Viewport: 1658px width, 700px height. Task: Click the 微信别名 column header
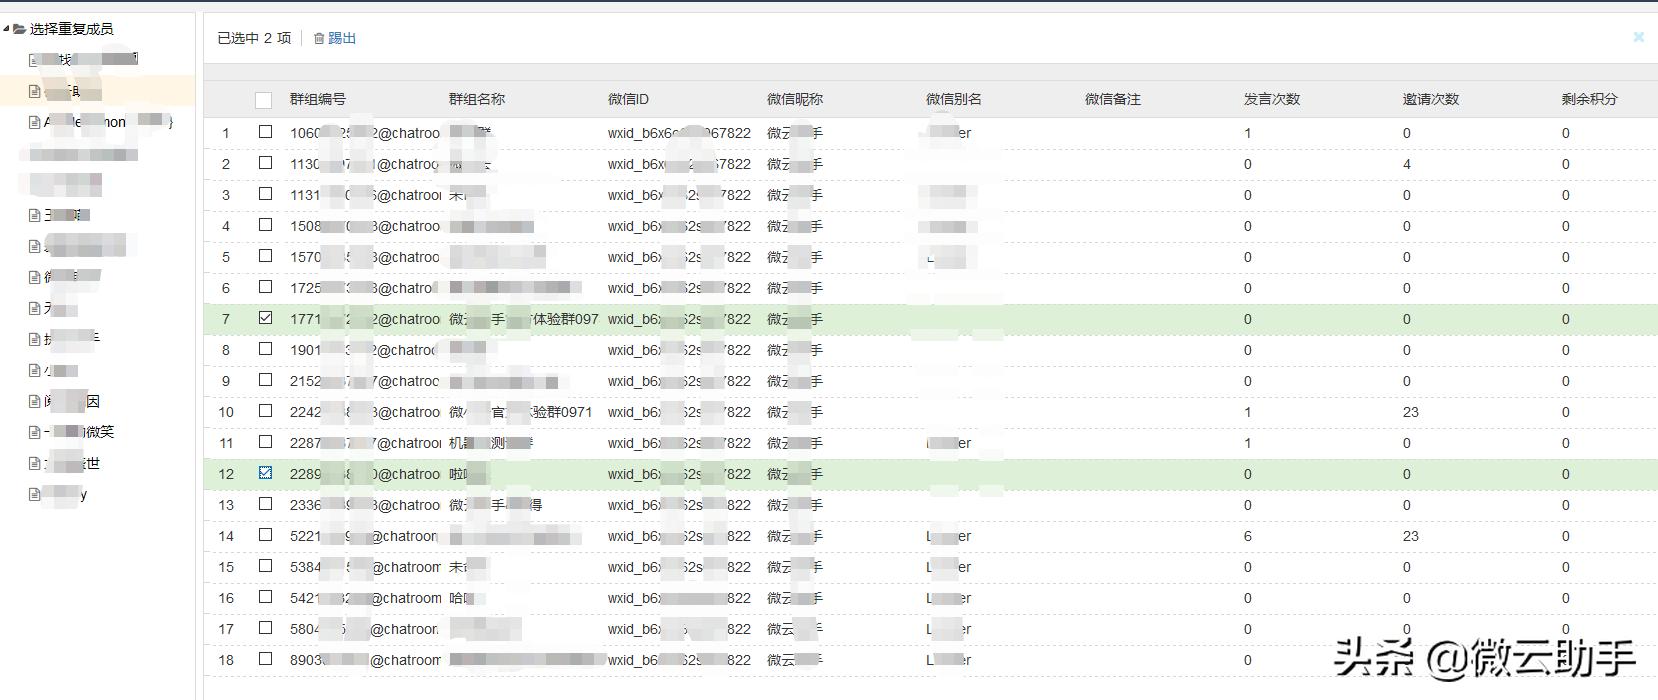[954, 99]
